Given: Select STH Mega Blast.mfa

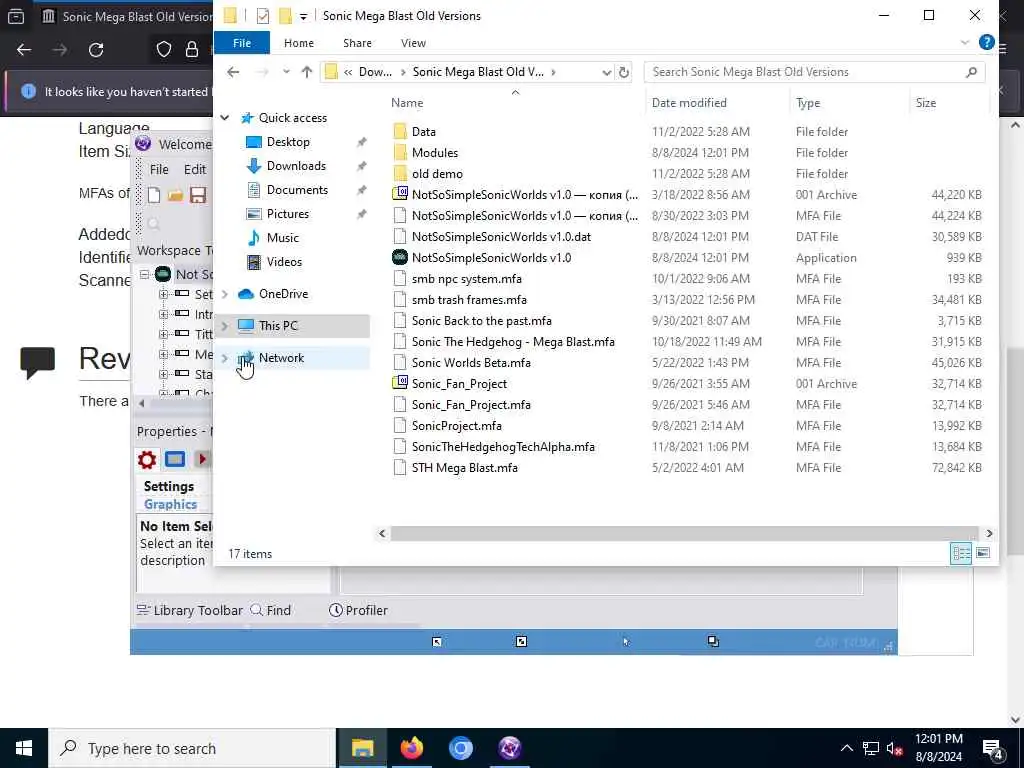Looking at the screenshot, I should pyautogui.click(x=464, y=468).
